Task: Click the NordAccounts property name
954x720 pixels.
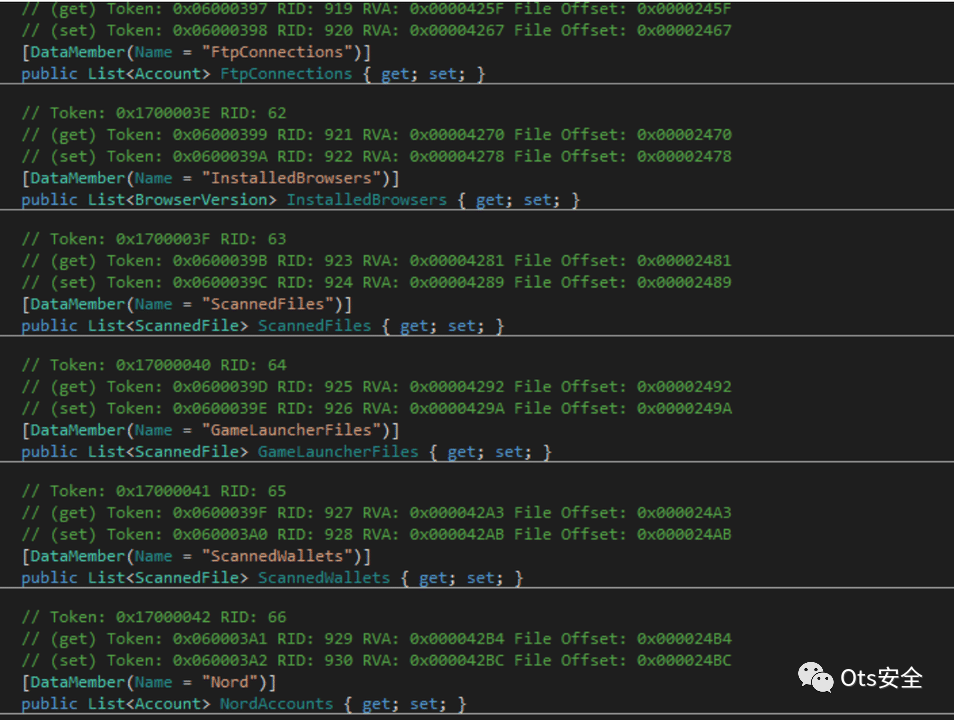Action: click(276, 704)
